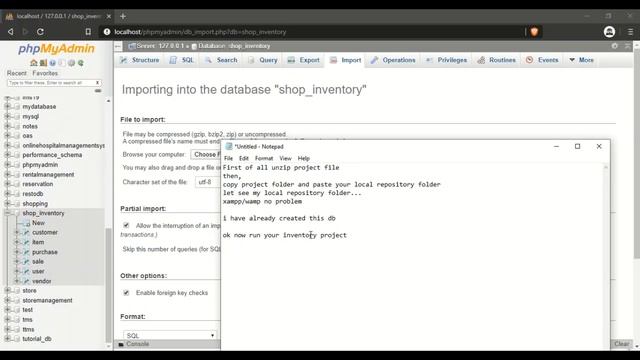Click the page settings gear icon in breadcrumb bar
The height and width of the screenshot is (360, 640).
[x=615, y=46]
